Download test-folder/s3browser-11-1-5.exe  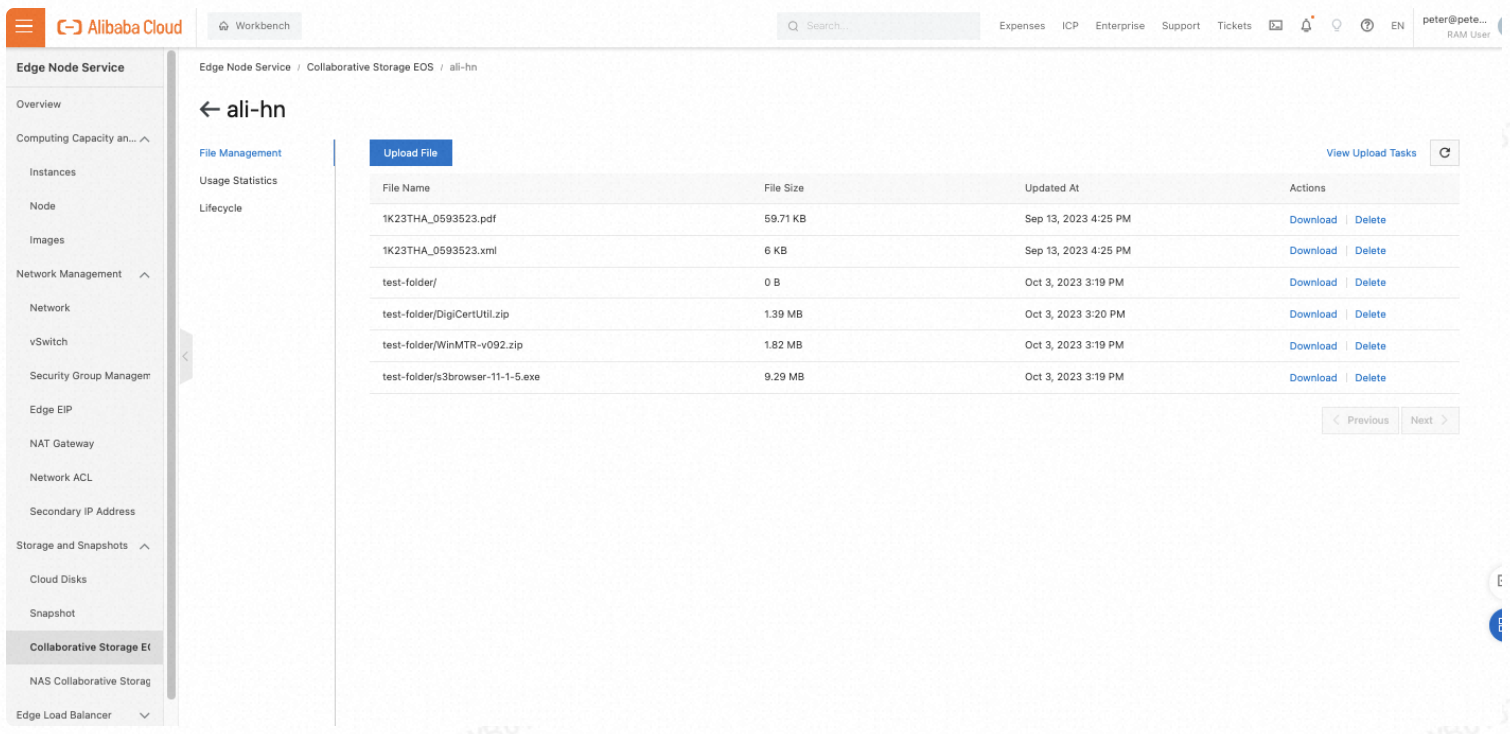pyautogui.click(x=1313, y=378)
